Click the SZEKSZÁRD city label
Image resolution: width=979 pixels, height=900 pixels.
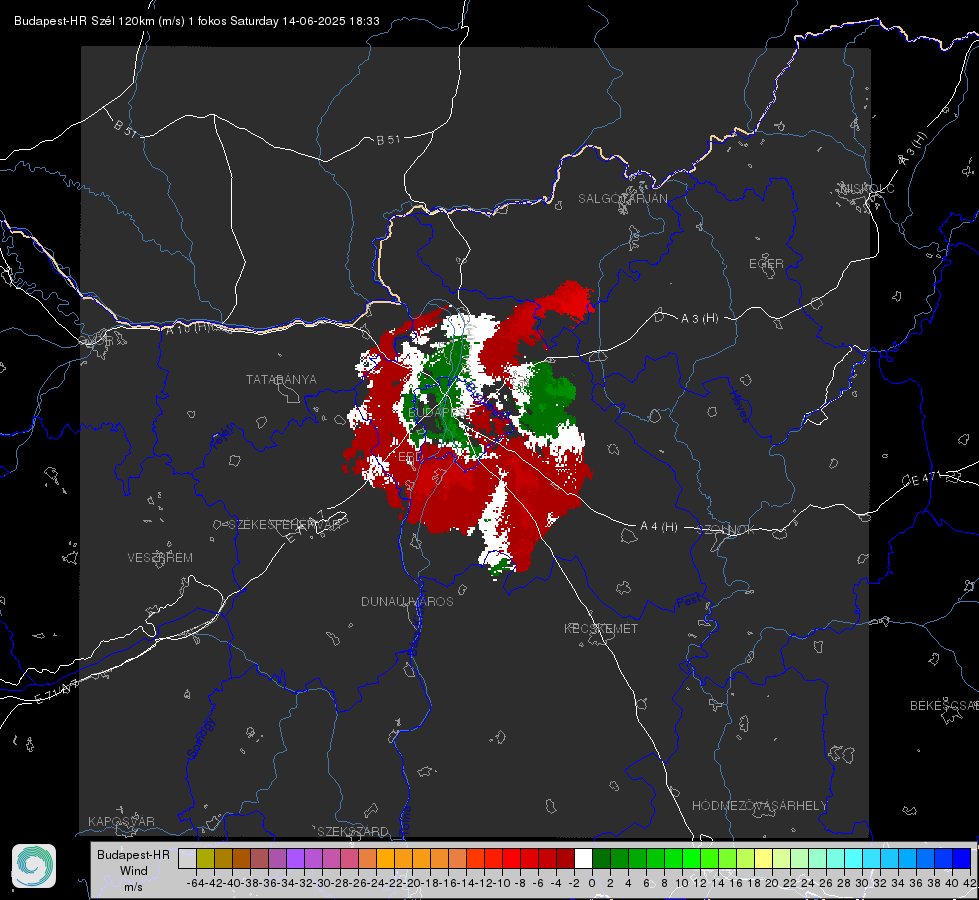(353, 831)
